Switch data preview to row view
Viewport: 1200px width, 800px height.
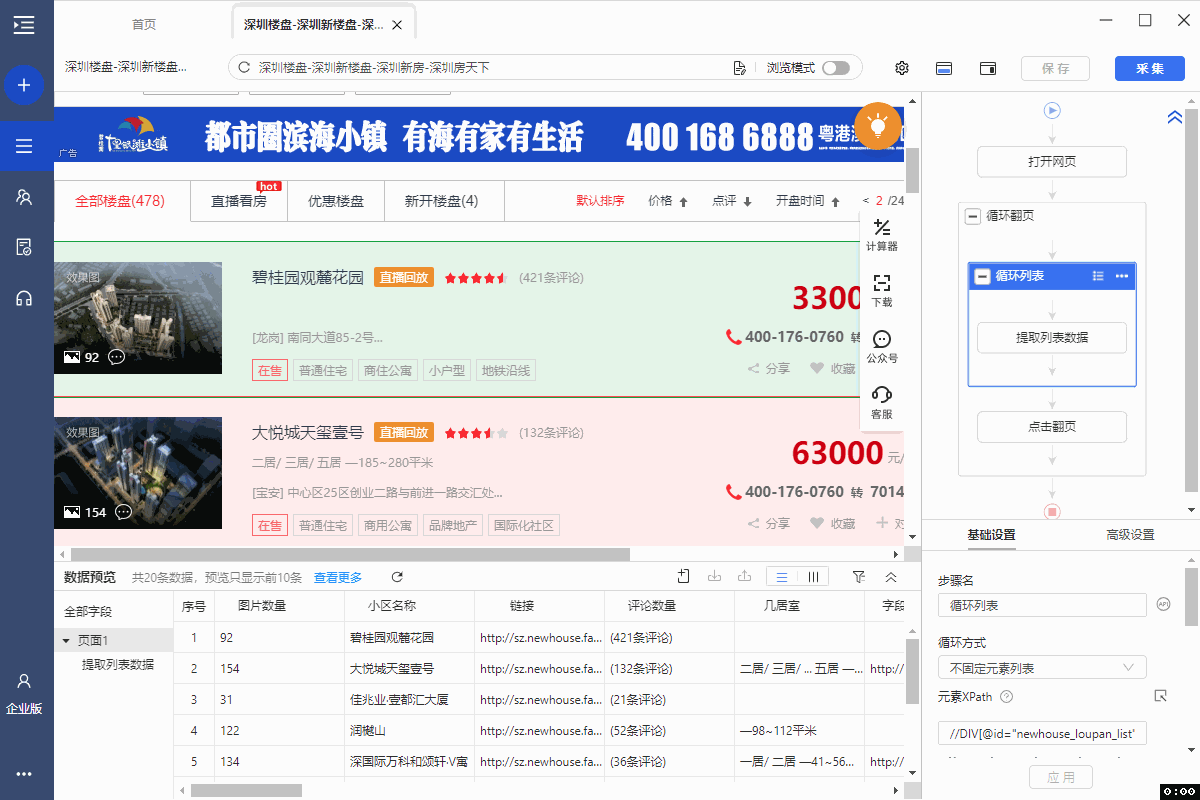[782, 577]
